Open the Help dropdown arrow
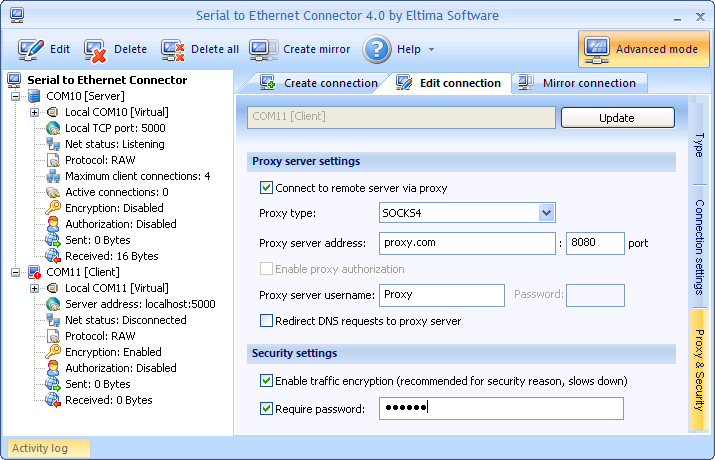715x460 pixels. point(431,50)
